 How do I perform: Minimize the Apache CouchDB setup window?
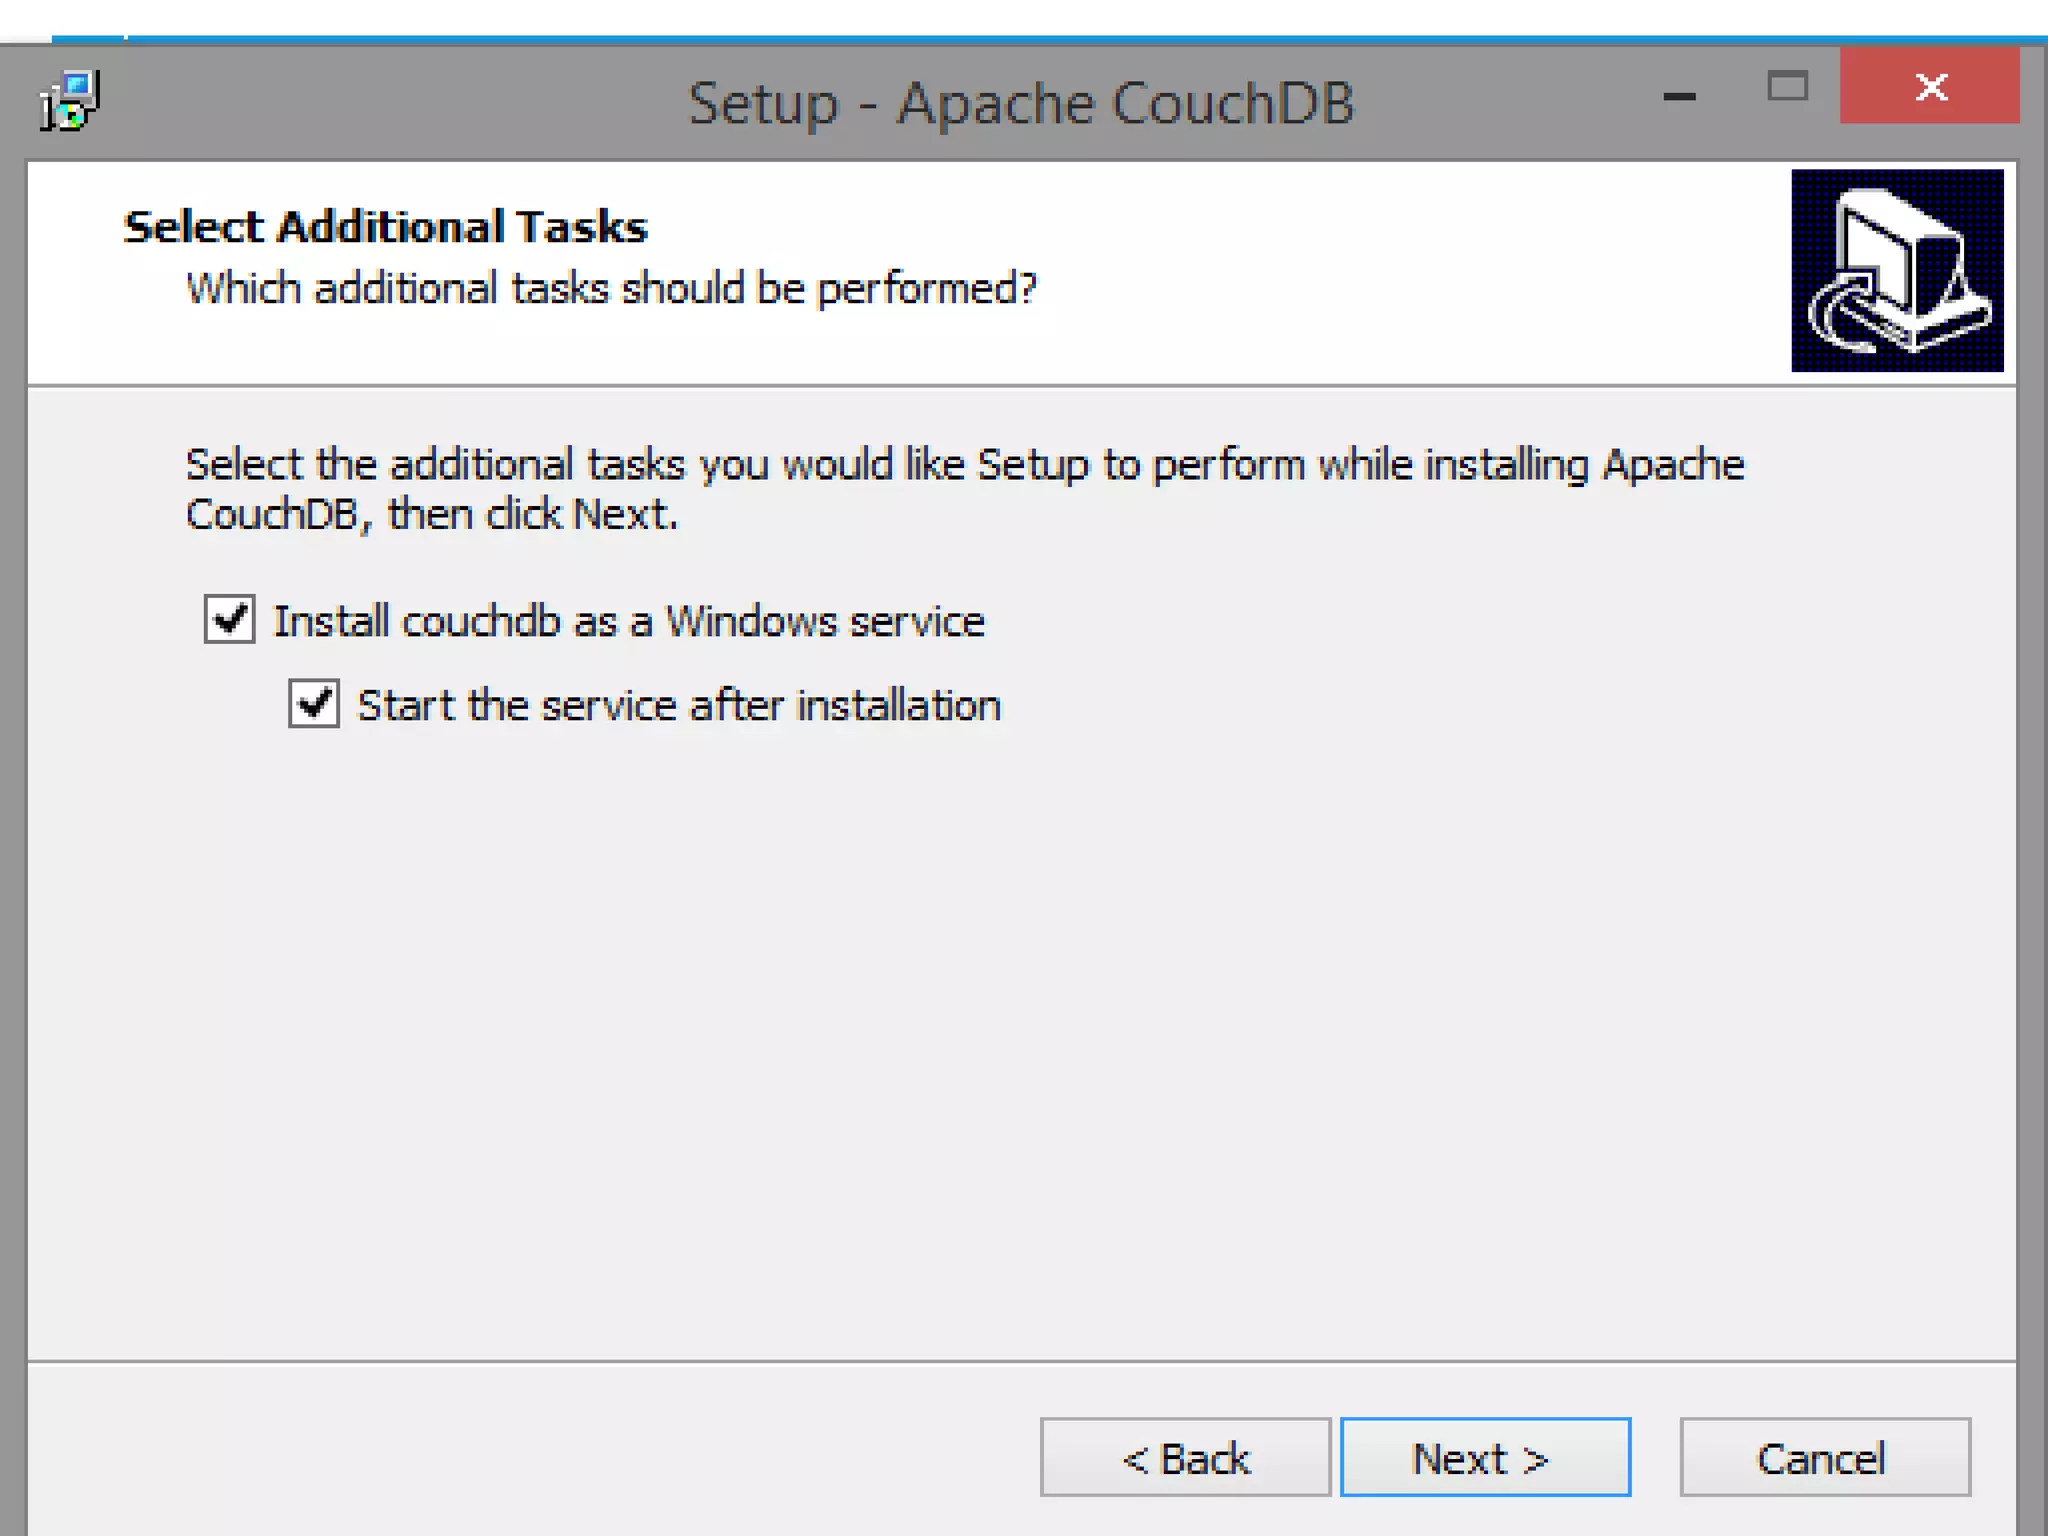point(1679,96)
